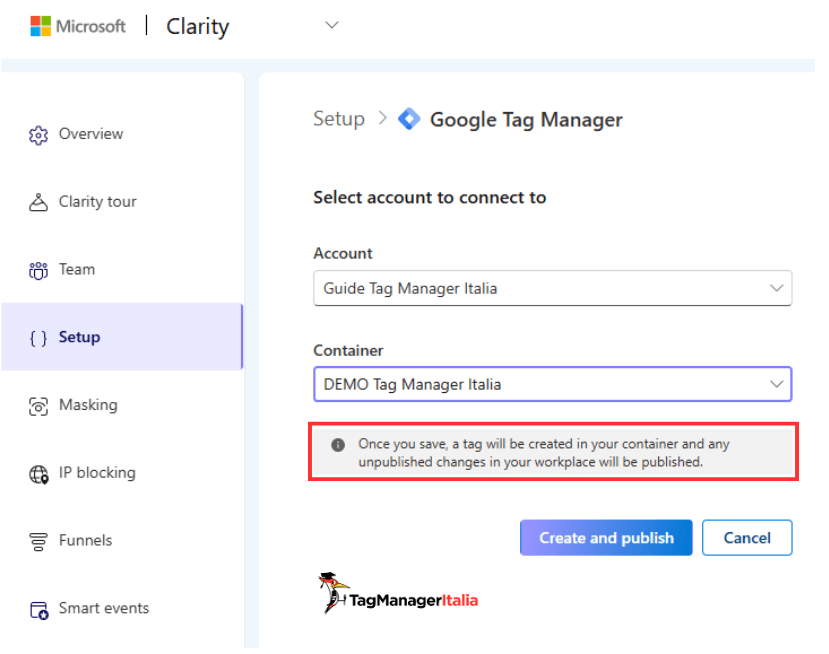Screen dimensions: 829x654
Task: Open the Account dropdown
Action: point(552,288)
